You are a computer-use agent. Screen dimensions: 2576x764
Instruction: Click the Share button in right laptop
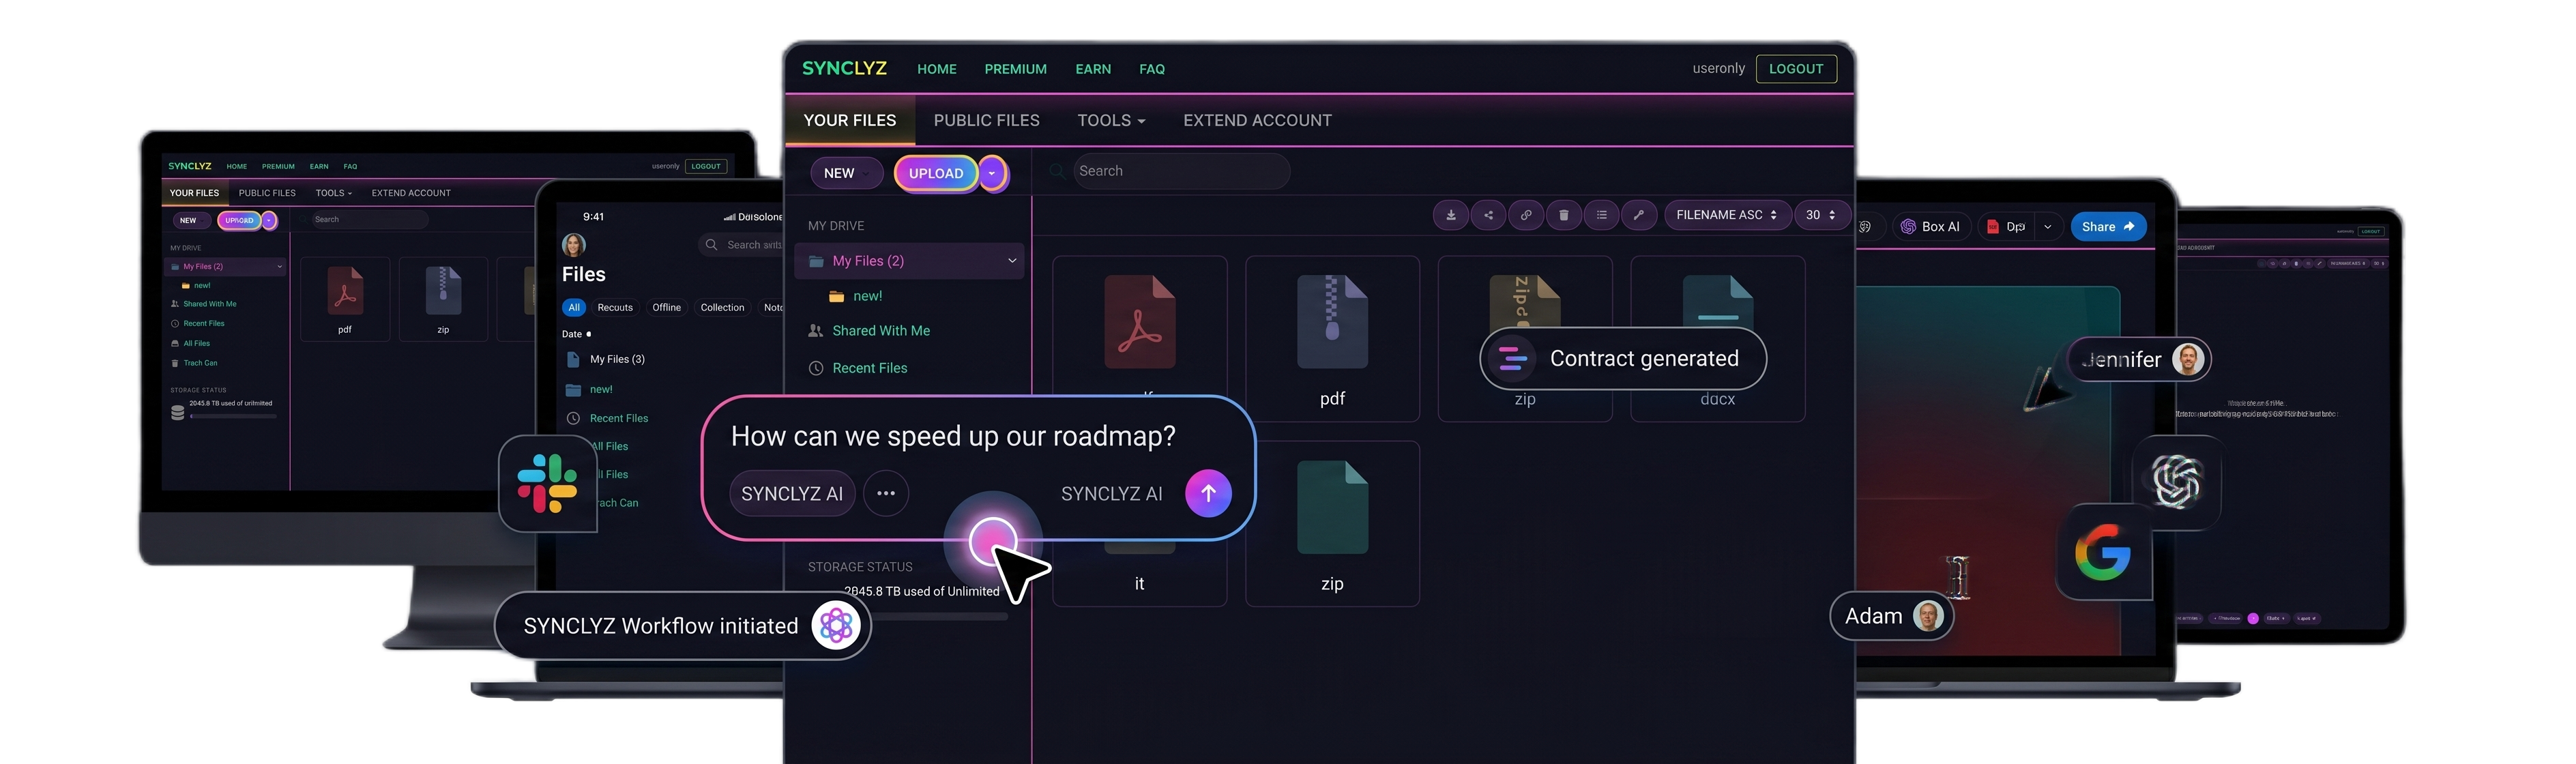(x=2108, y=227)
